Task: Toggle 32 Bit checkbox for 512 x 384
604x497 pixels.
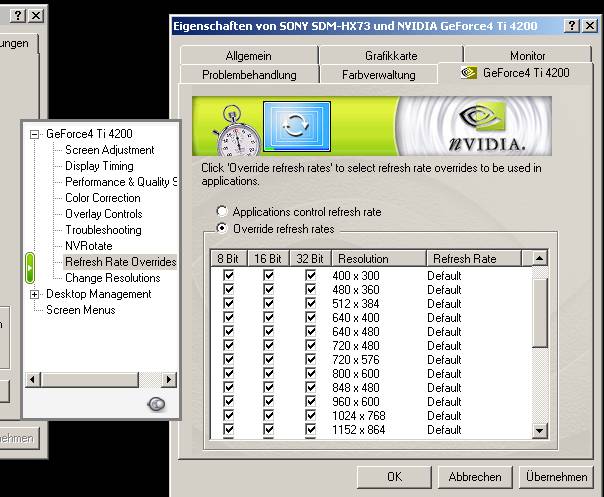Action: [310, 303]
